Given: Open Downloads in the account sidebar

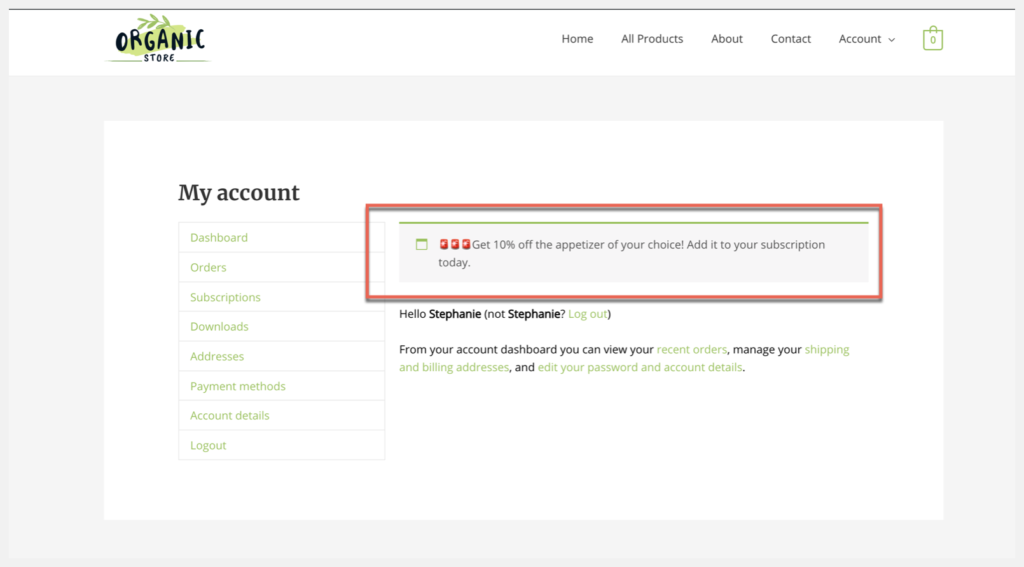Looking at the screenshot, I should coord(219,327).
